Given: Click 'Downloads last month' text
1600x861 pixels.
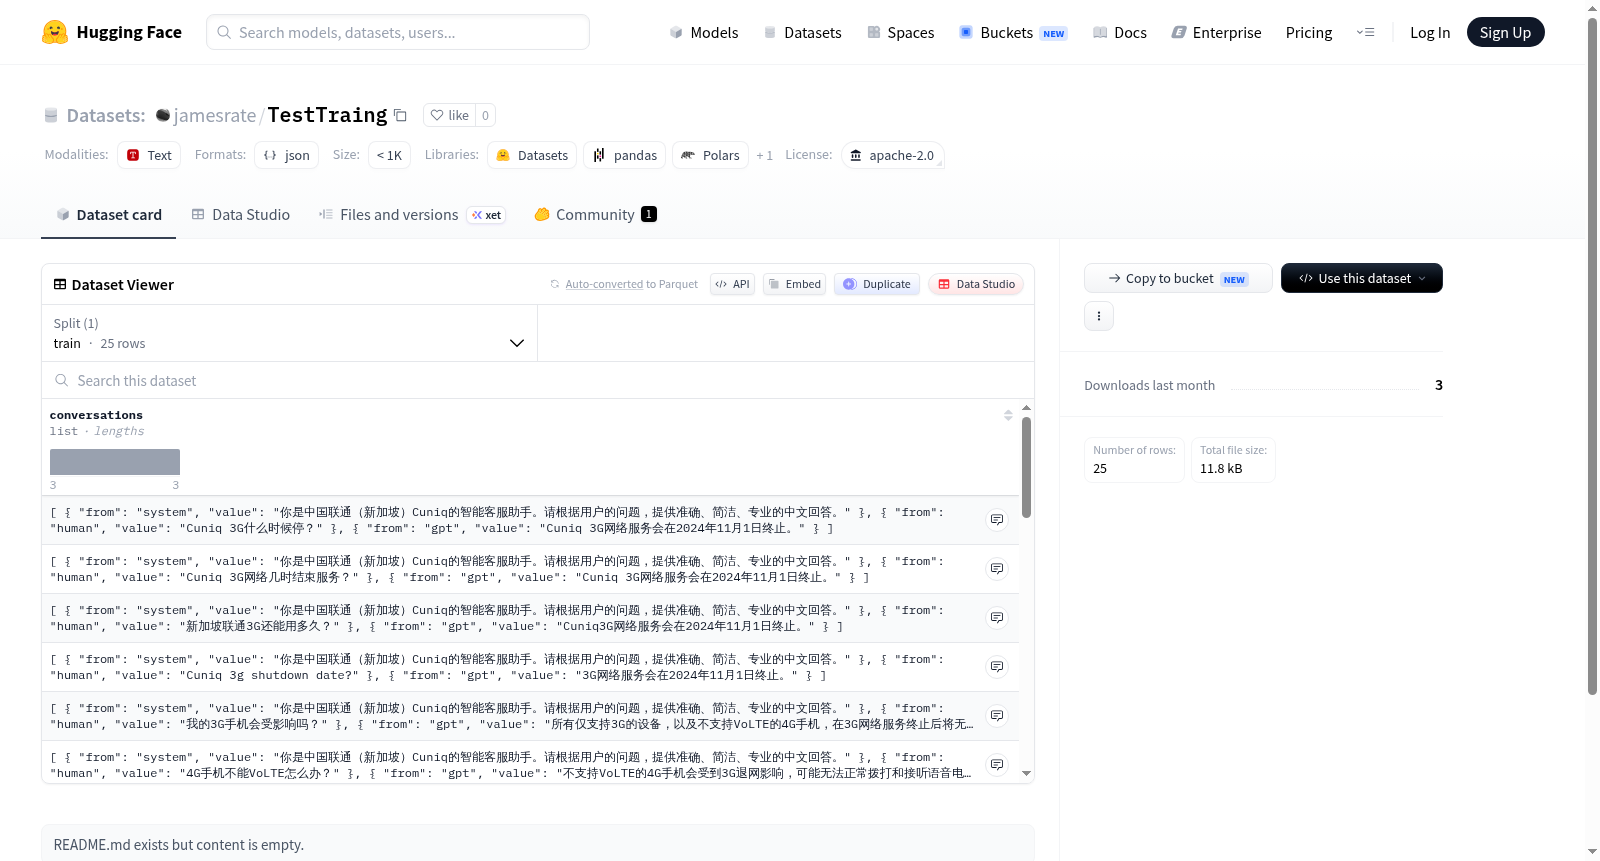Looking at the screenshot, I should click(1149, 385).
